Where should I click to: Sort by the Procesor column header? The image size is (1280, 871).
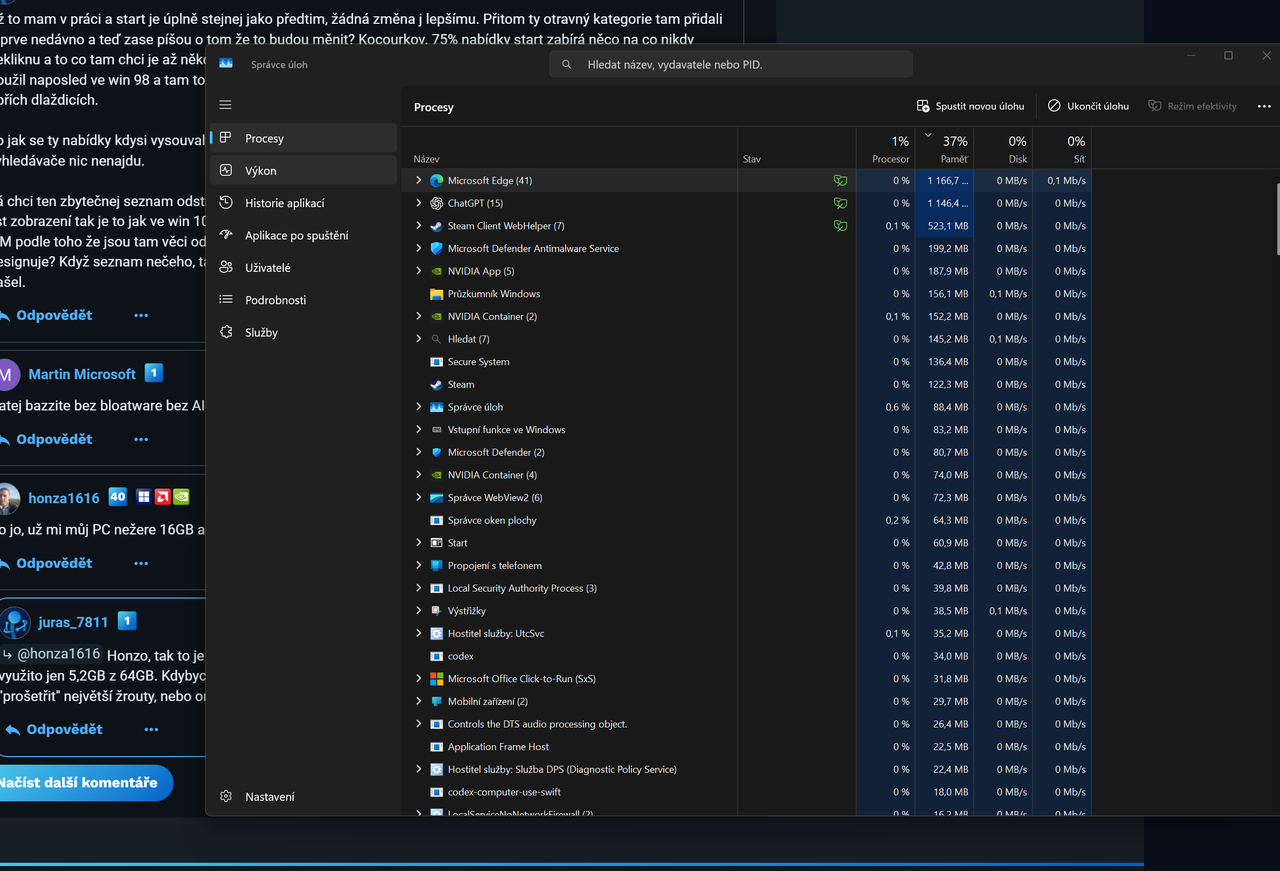tap(885, 147)
